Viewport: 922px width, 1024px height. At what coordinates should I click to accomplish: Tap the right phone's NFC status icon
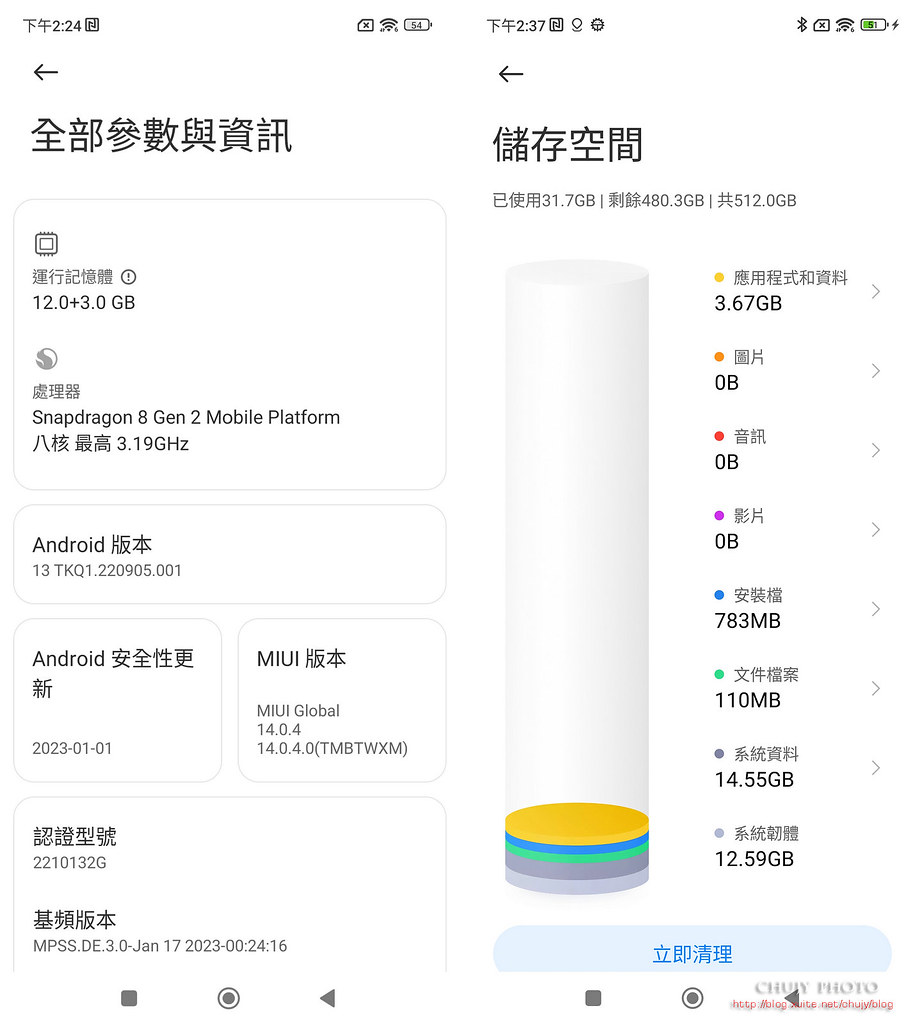(x=556, y=25)
